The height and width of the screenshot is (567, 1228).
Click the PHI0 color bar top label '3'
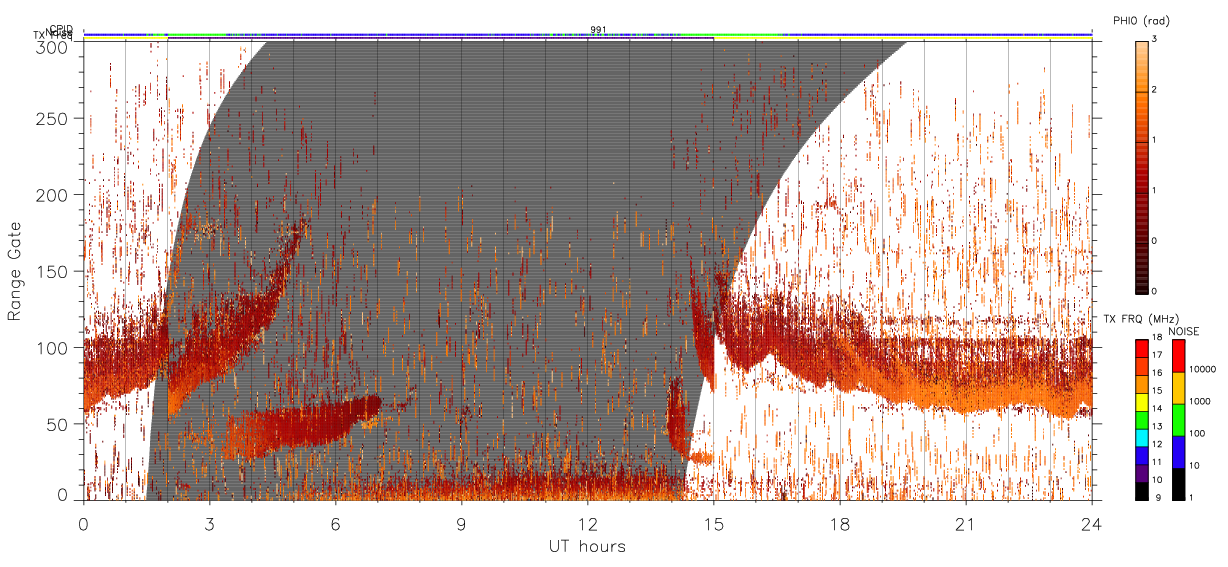tap(1155, 40)
